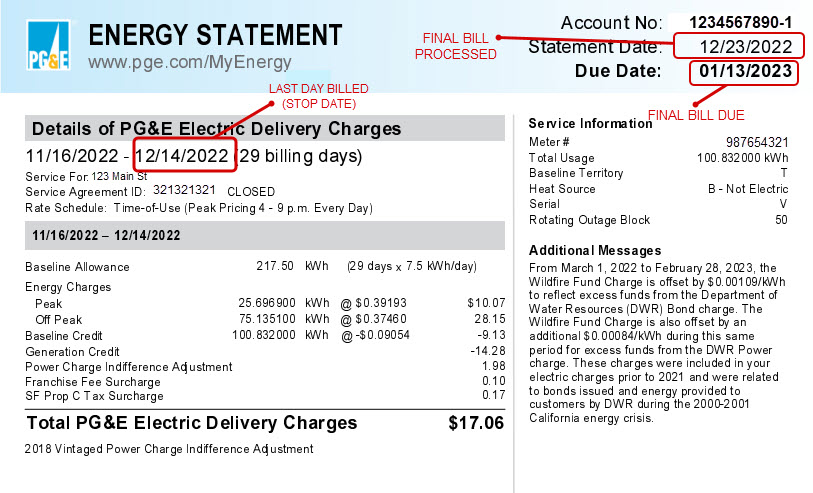Click the Baseline Allowance row
Image resolution: width=813 pixels, height=493 pixels.
click(x=77, y=267)
